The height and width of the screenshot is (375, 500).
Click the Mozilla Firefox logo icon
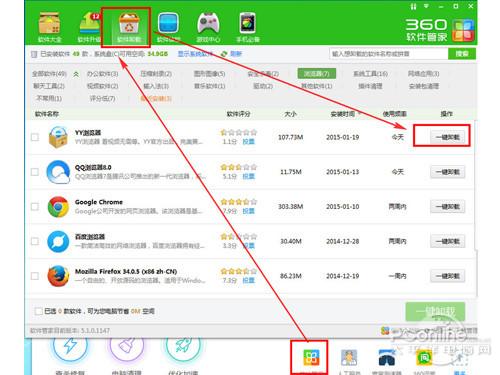point(58,276)
